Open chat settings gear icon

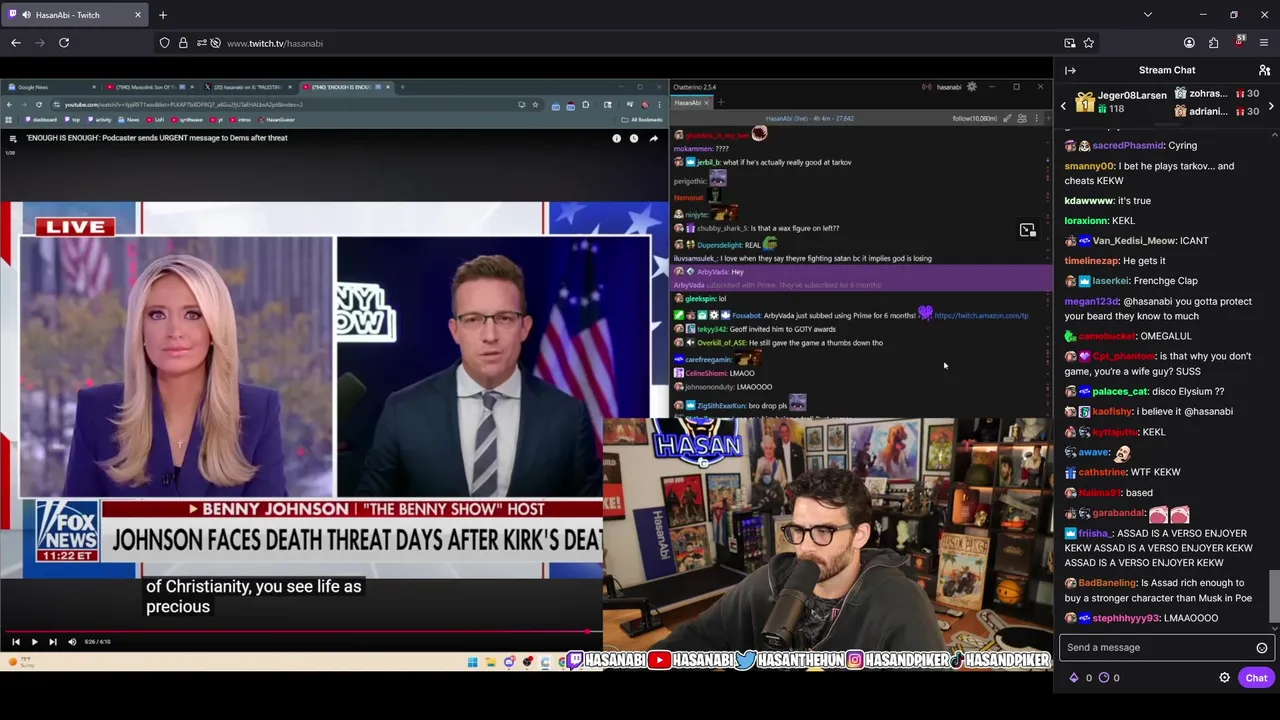(1224, 678)
